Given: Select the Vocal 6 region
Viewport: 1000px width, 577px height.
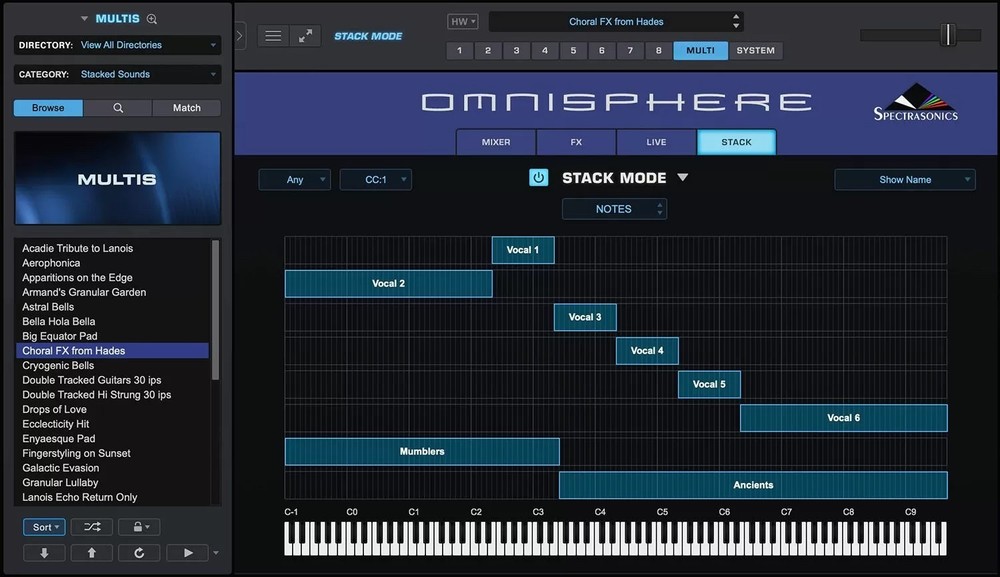Looking at the screenshot, I should 844,418.
